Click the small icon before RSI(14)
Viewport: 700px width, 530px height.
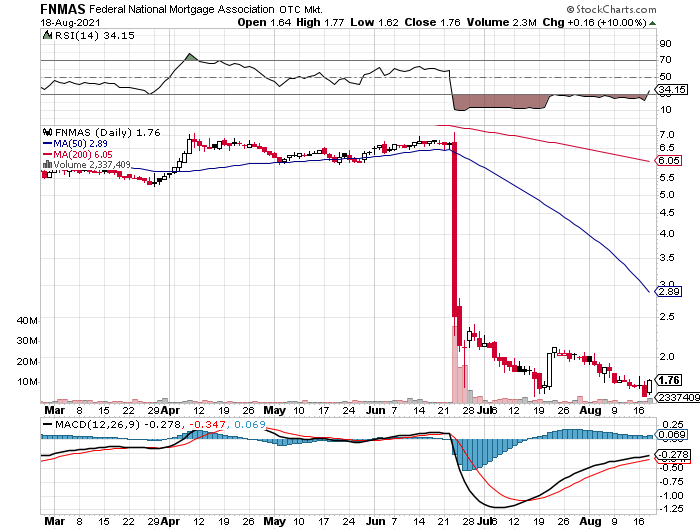pos(47,35)
